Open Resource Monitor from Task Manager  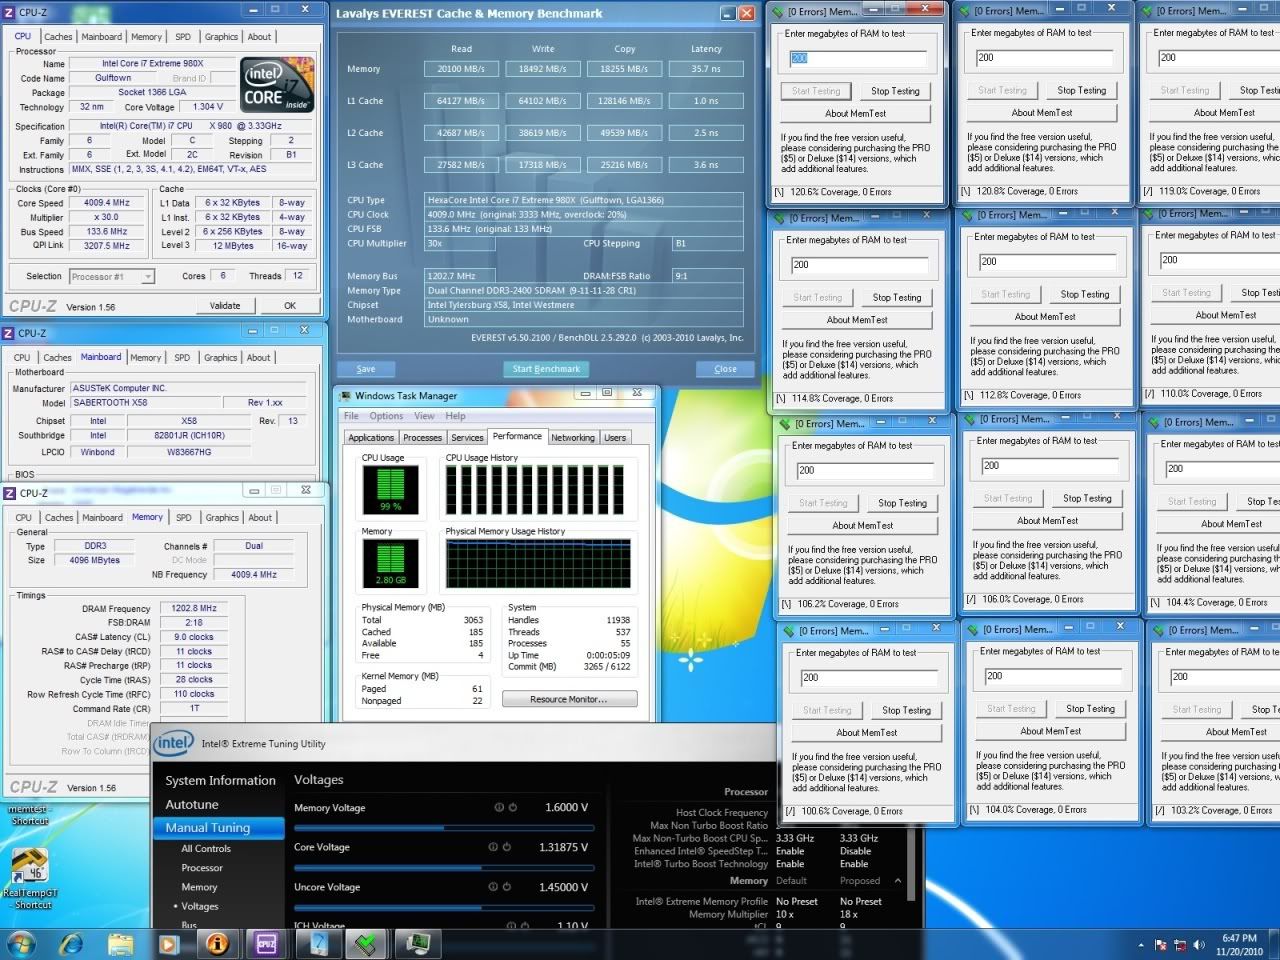click(568, 699)
